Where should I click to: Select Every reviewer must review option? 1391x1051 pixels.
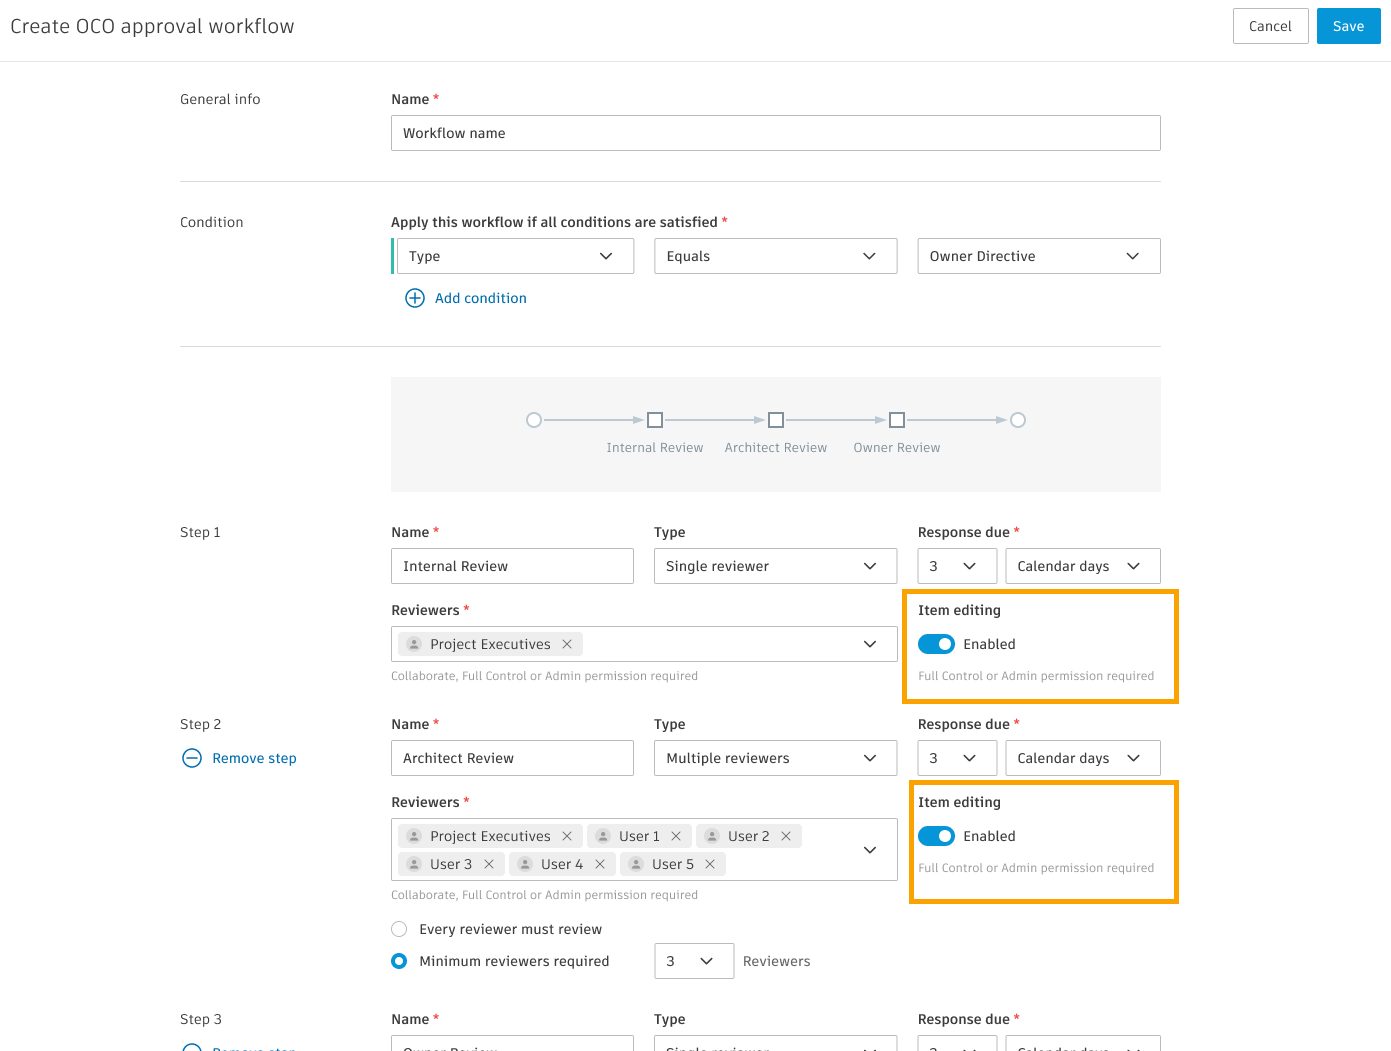point(399,929)
